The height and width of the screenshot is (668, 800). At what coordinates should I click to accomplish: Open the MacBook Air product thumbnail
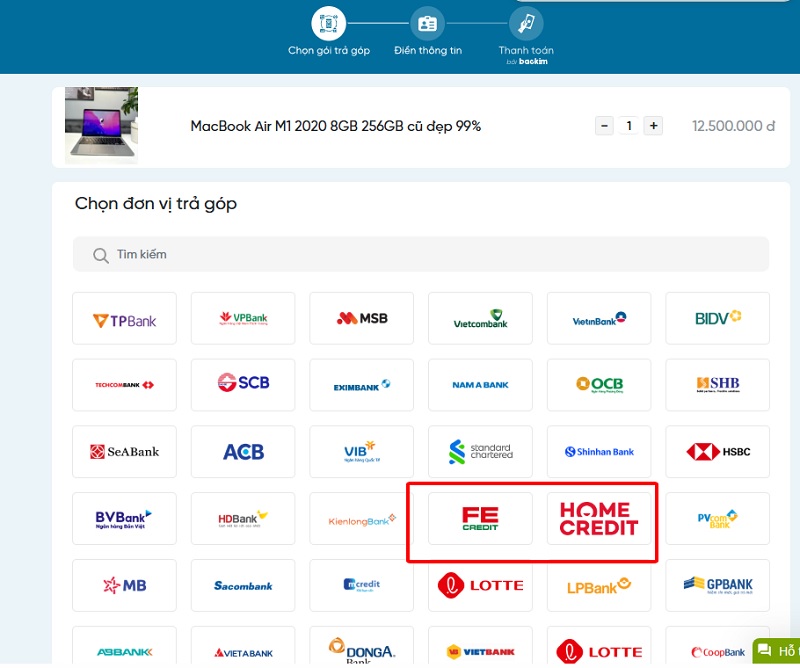click(101, 125)
